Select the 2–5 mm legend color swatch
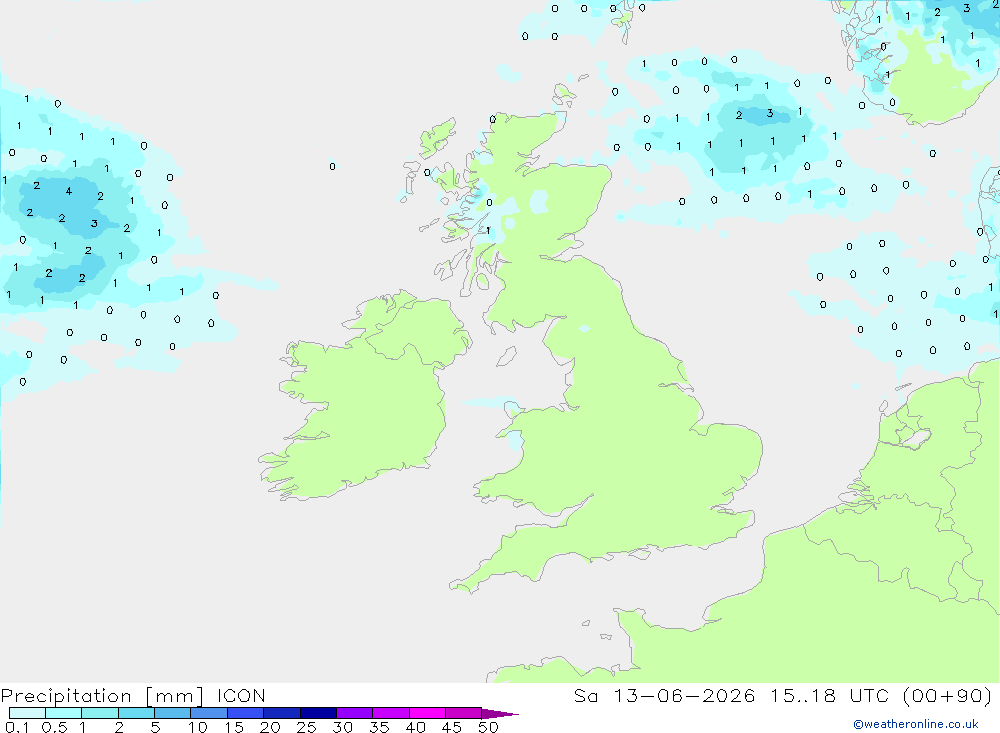Viewport: 1000px width, 733px height. click(136, 713)
